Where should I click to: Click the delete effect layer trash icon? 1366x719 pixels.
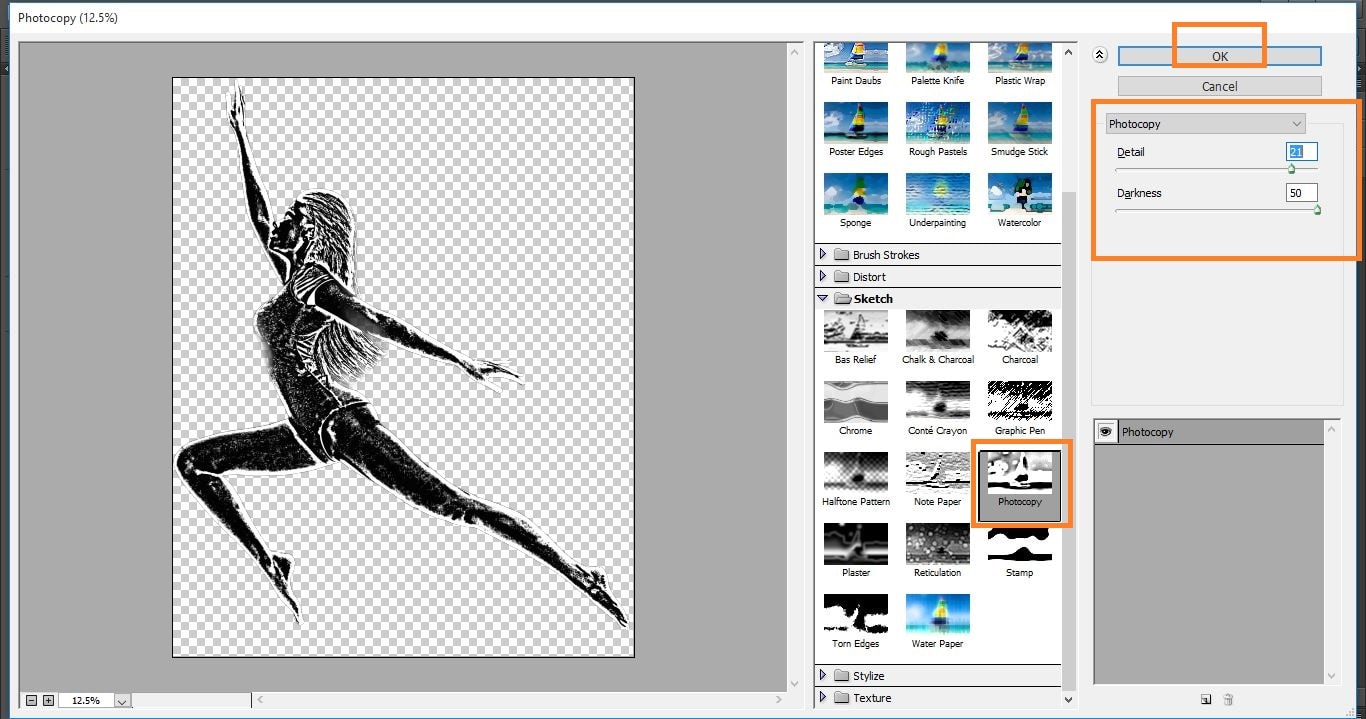pos(1229,700)
